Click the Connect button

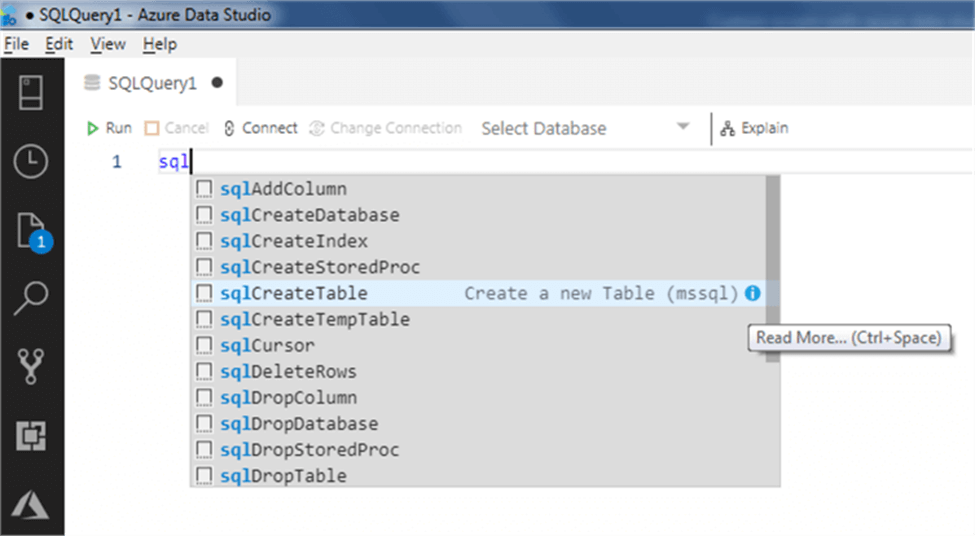pos(260,128)
